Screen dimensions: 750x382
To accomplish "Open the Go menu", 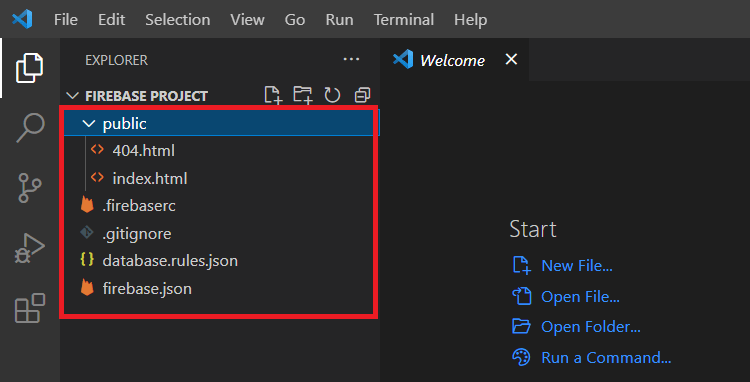I will [295, 20].
